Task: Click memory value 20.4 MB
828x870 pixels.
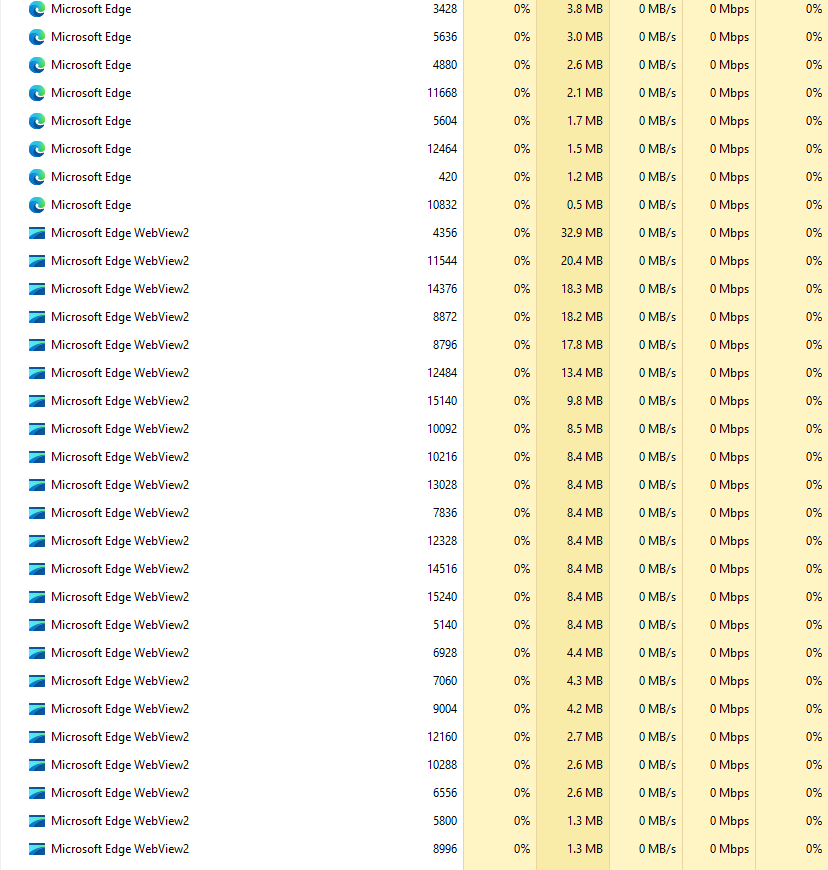Action: pyautogui.click(x=582, y=261)
